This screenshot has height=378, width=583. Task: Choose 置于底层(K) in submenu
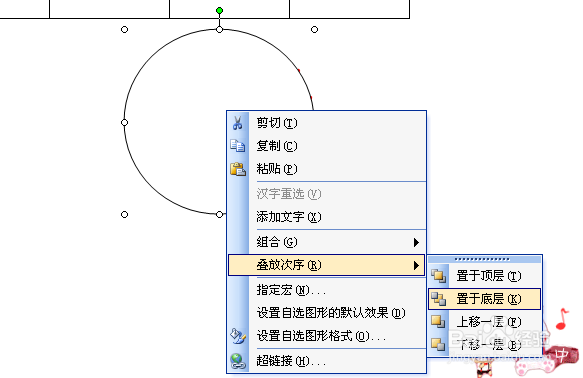coord(484,299)
